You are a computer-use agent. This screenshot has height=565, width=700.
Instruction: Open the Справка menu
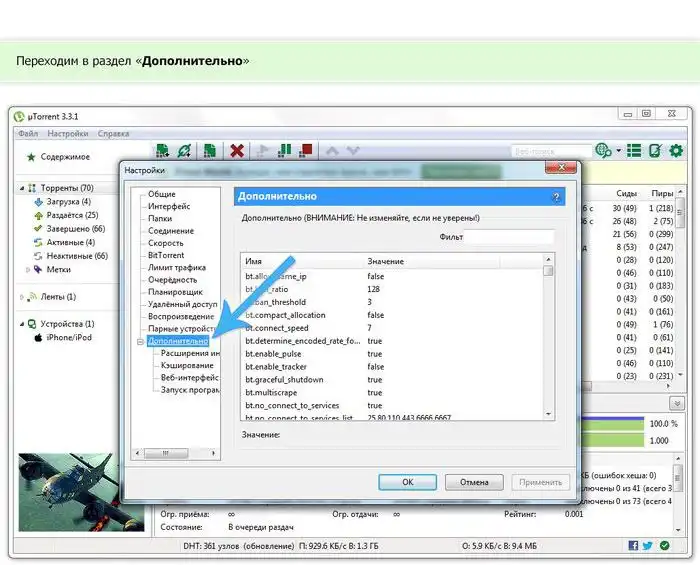coord(113,133)
